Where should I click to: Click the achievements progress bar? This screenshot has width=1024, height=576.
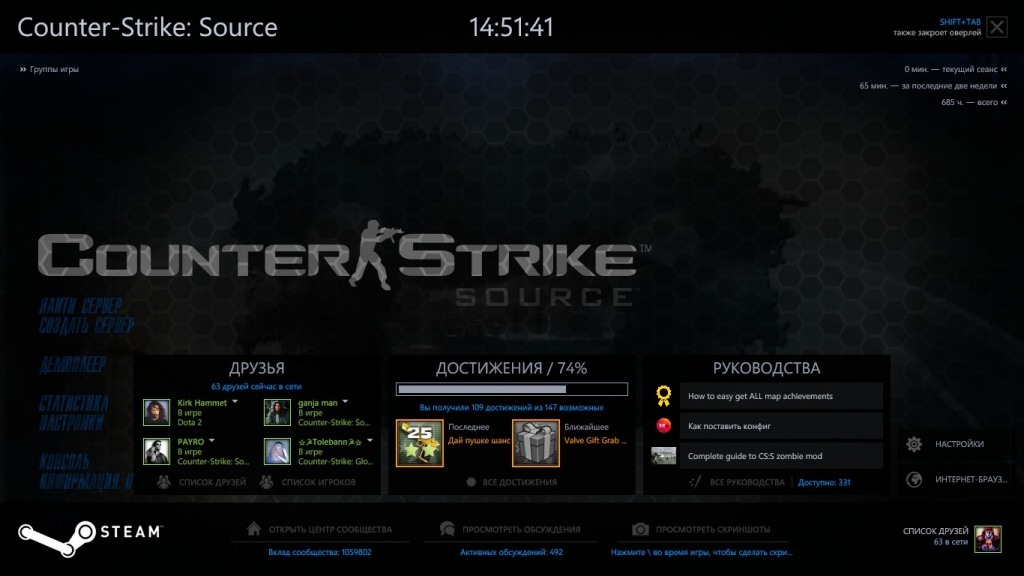pyautogui.click(x=512, y=389)
